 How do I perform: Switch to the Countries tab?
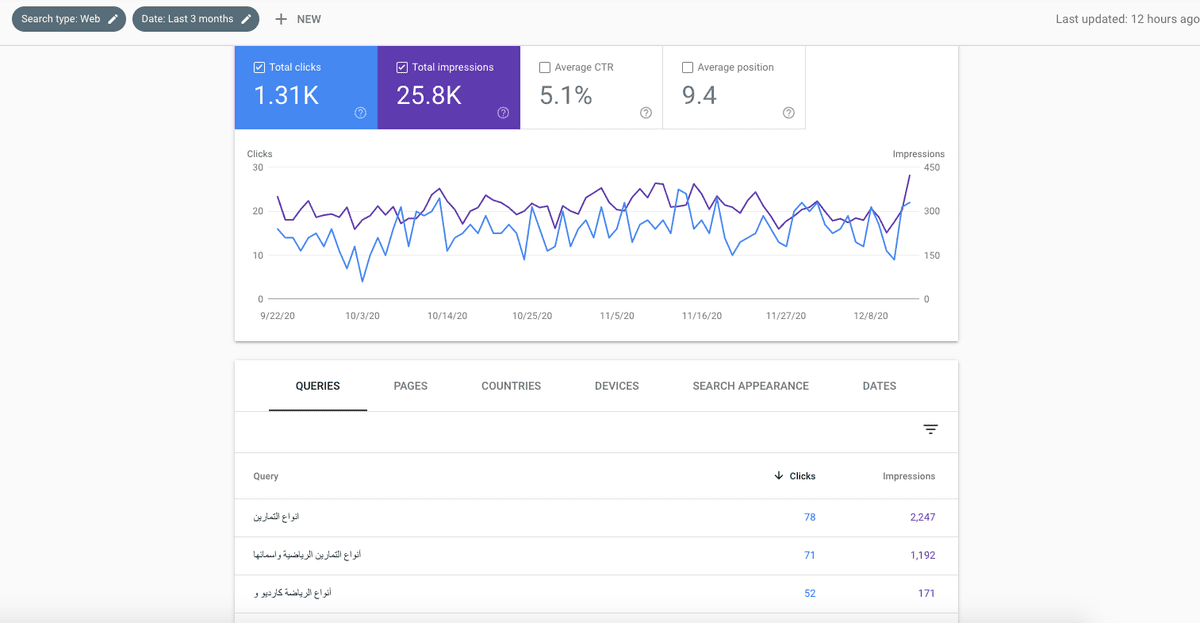click(511, 386)
